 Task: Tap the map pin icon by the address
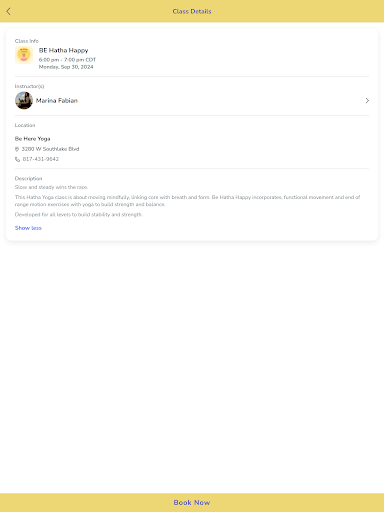(17, 149)
